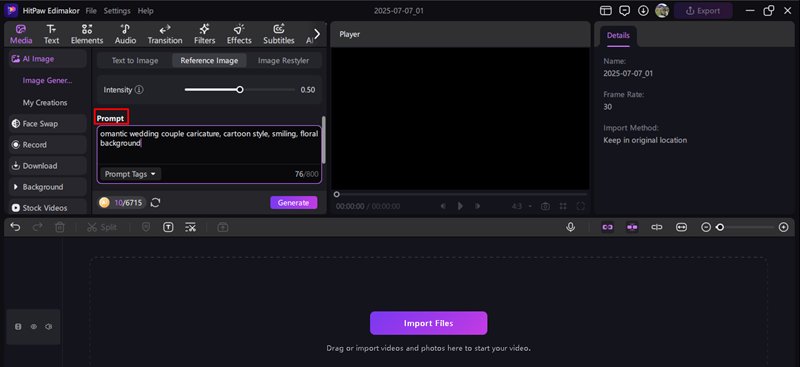The width and height of the screenshot is (800, 367).
Task: Open the Media tab
Action: tap(21, 34)
